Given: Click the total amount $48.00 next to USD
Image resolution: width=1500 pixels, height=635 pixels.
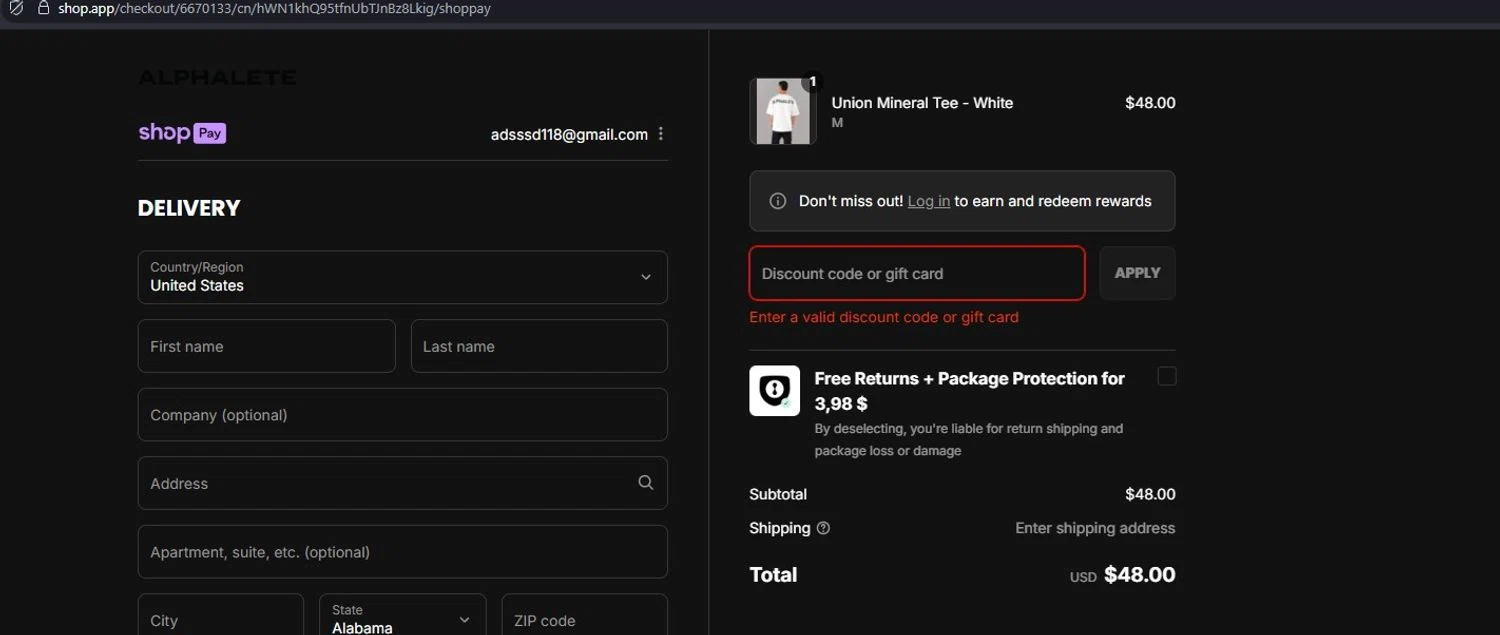Looking at the screenshot, I should tap(1139, 575).
